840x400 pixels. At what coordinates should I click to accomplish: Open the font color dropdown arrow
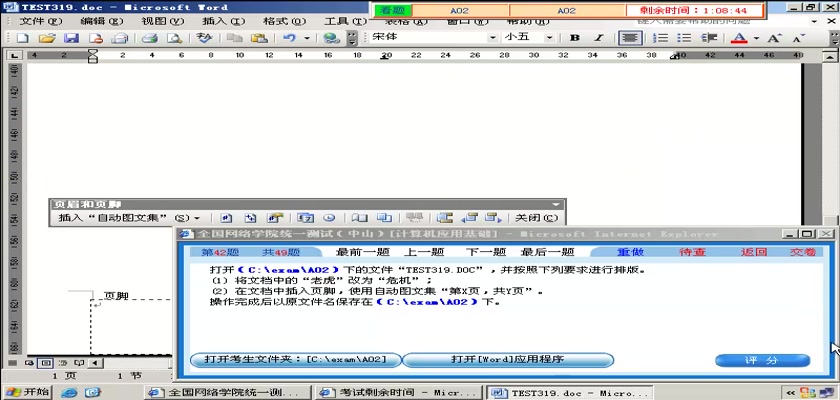point(756,38)
